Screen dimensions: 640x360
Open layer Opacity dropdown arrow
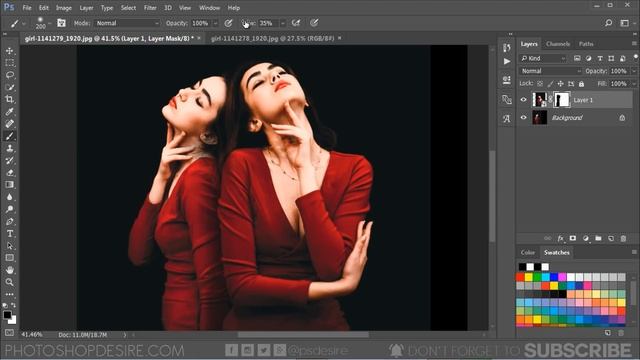pos(634,71)
